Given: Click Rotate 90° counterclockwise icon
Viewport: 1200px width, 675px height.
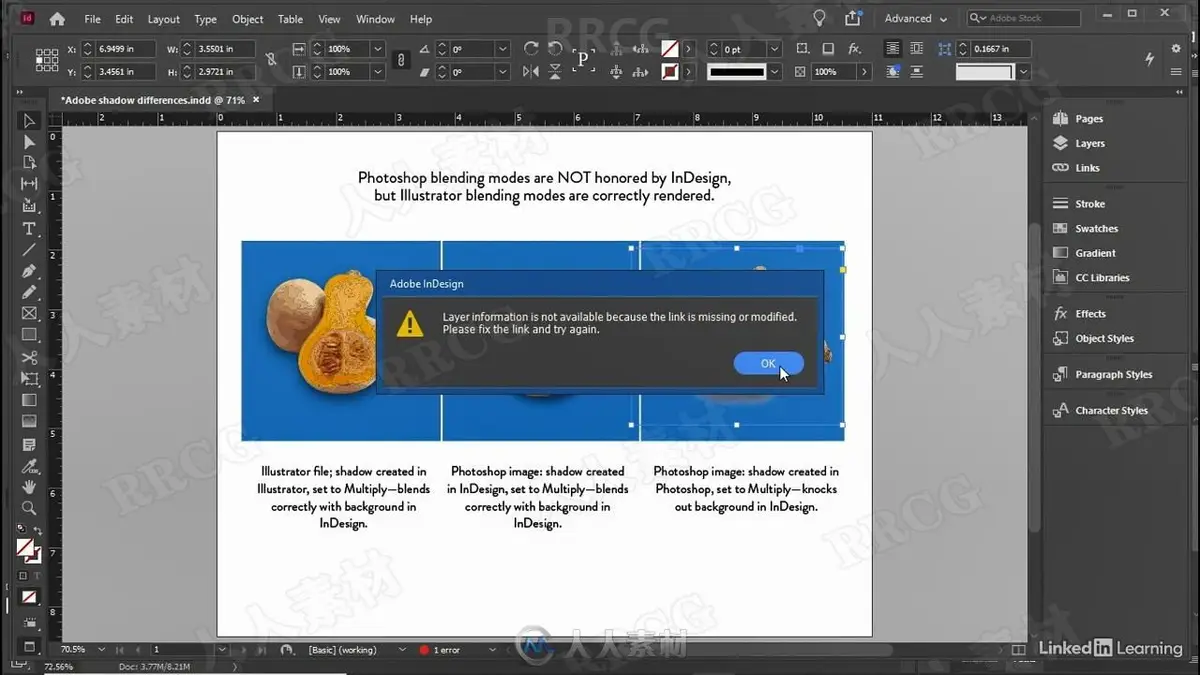Looking at the screenshot, I should (555, 48).
